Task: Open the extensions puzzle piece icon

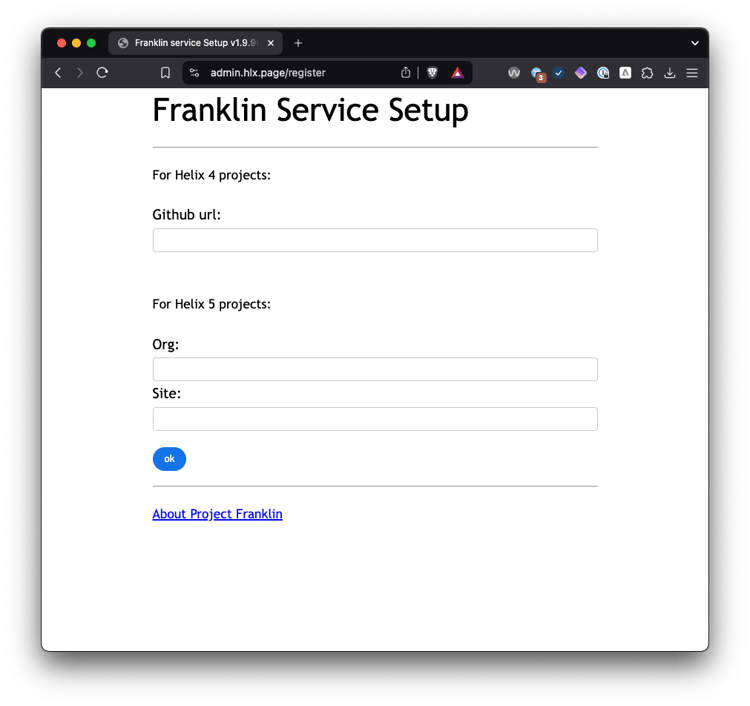Action: click(x=647, y=73)
